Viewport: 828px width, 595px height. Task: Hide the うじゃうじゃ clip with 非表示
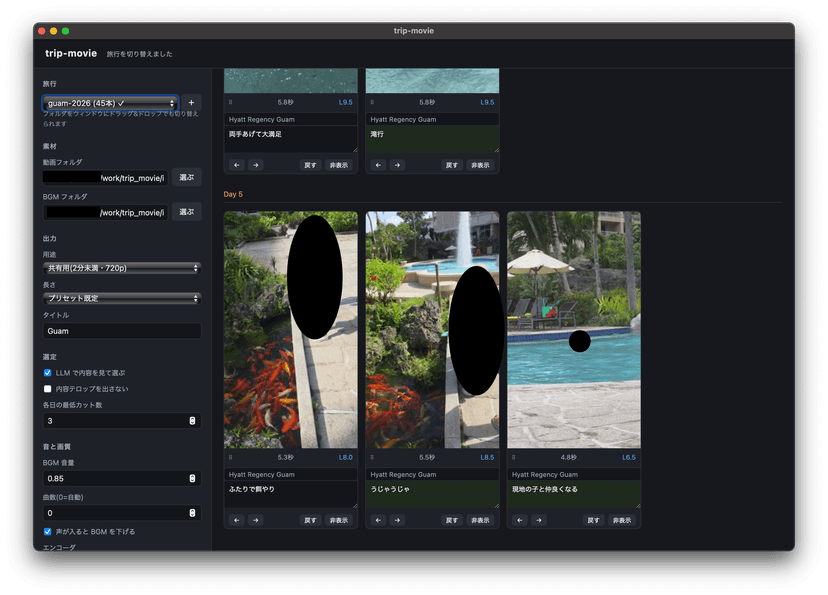[x=480, y=520]
